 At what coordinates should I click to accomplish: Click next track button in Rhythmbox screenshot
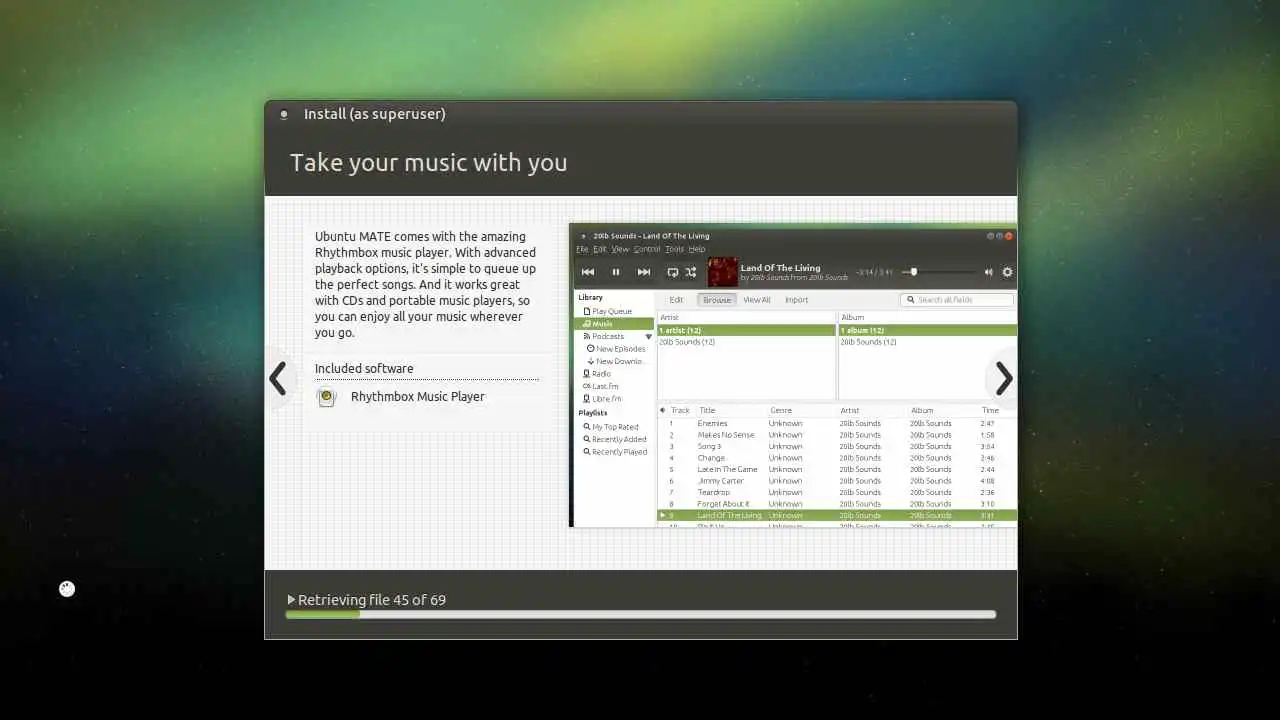(x=644, y=272)
